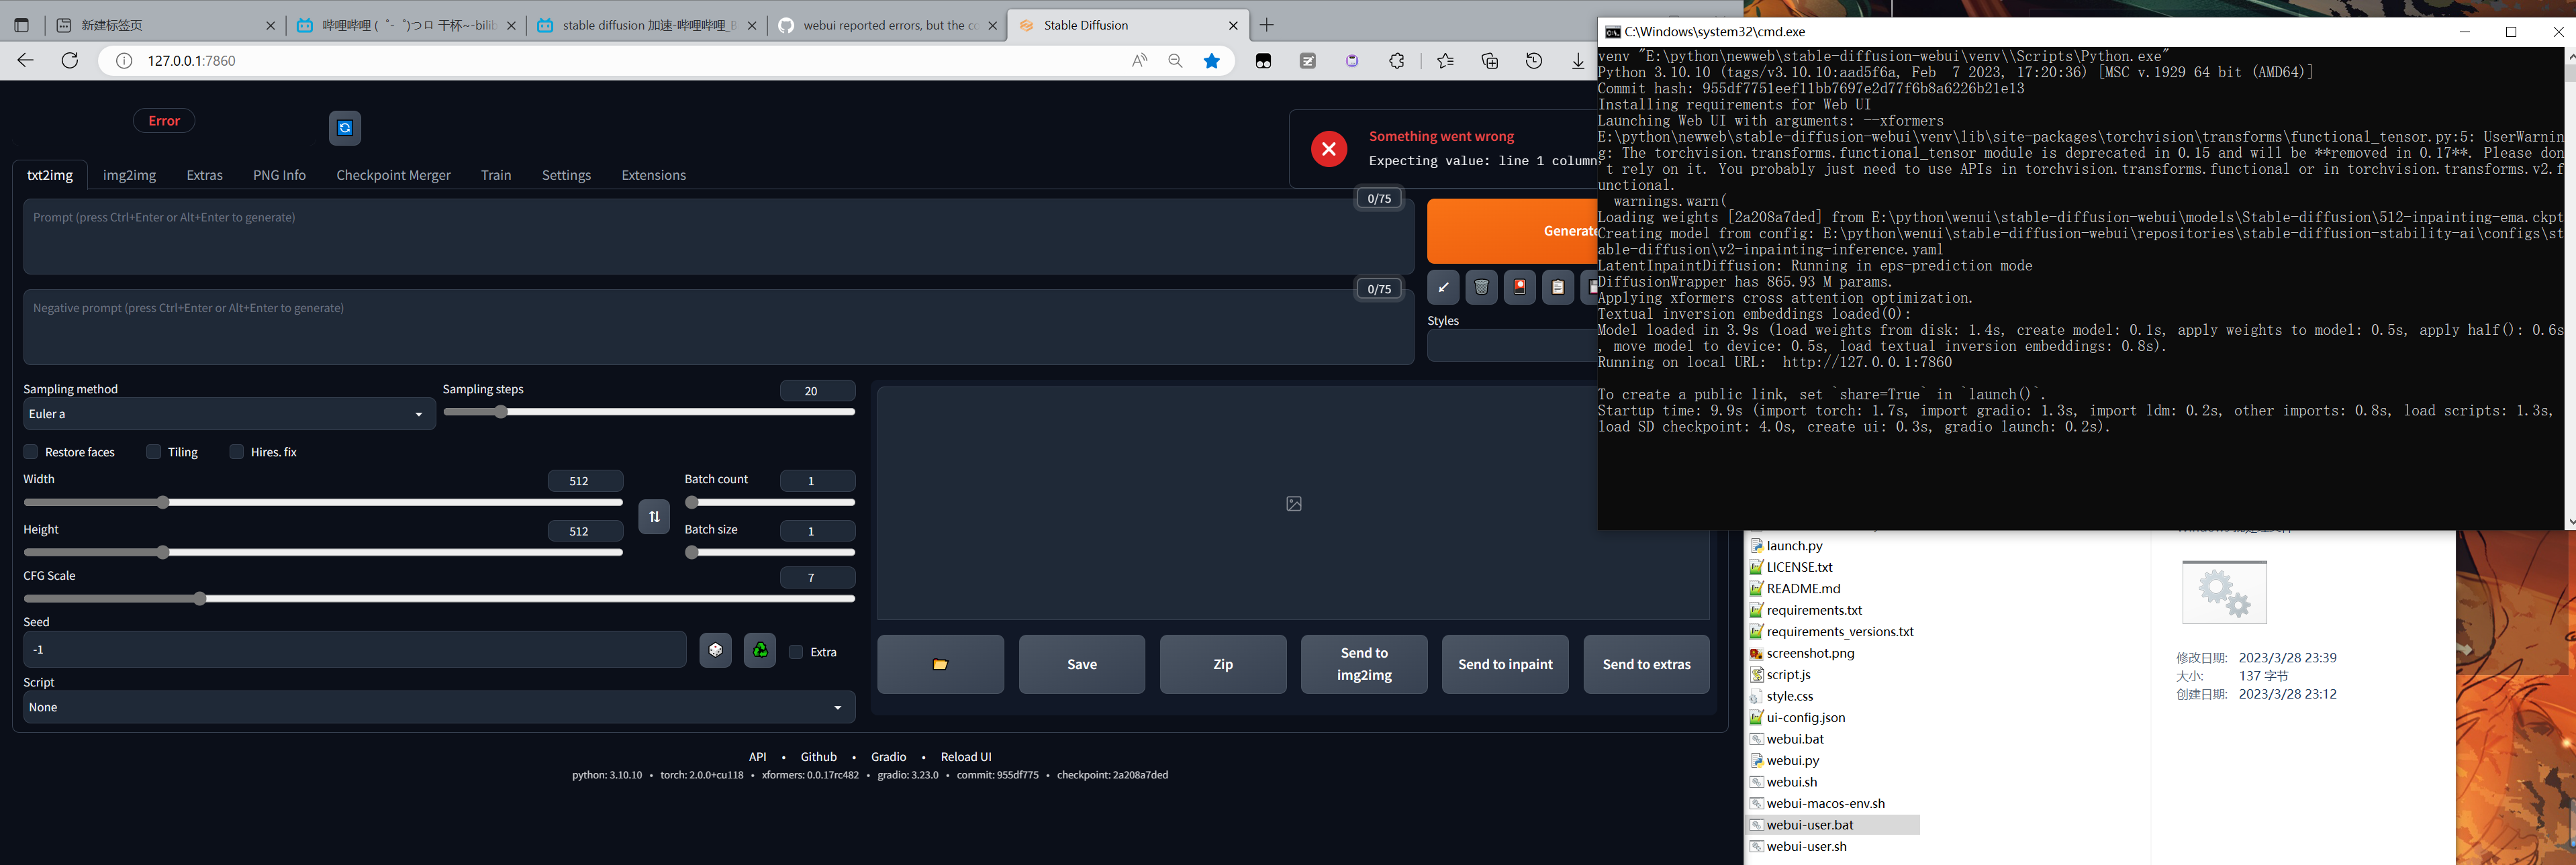Viewport: 2576px width, 865px height.
Task: Enable the Tiling checkbox
Action: (154, 452)
